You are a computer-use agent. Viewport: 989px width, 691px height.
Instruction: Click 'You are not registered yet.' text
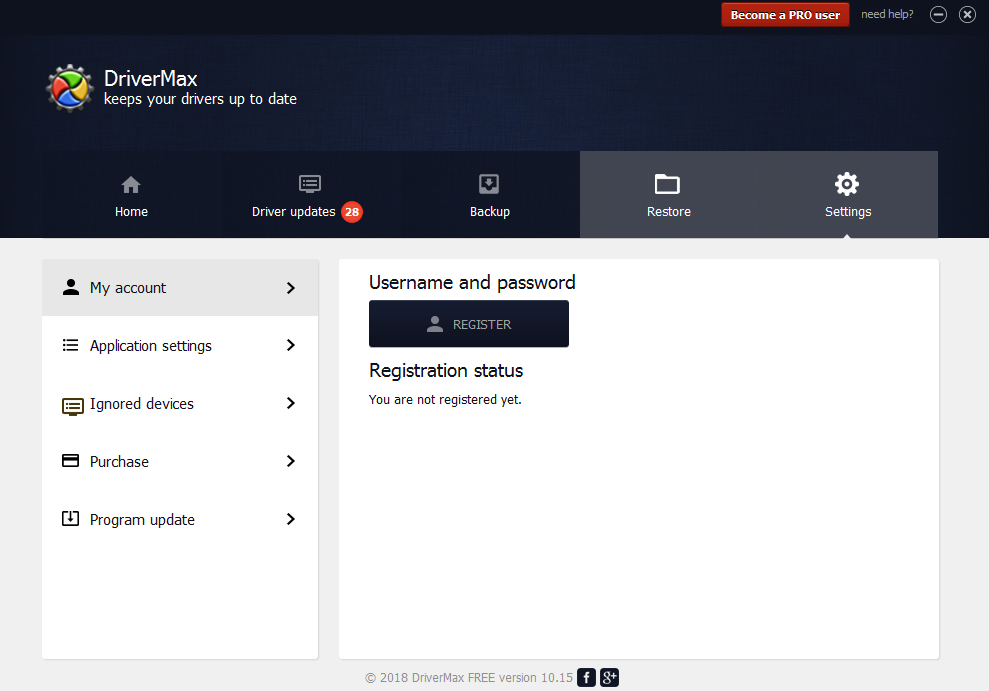tap(445, 400)
